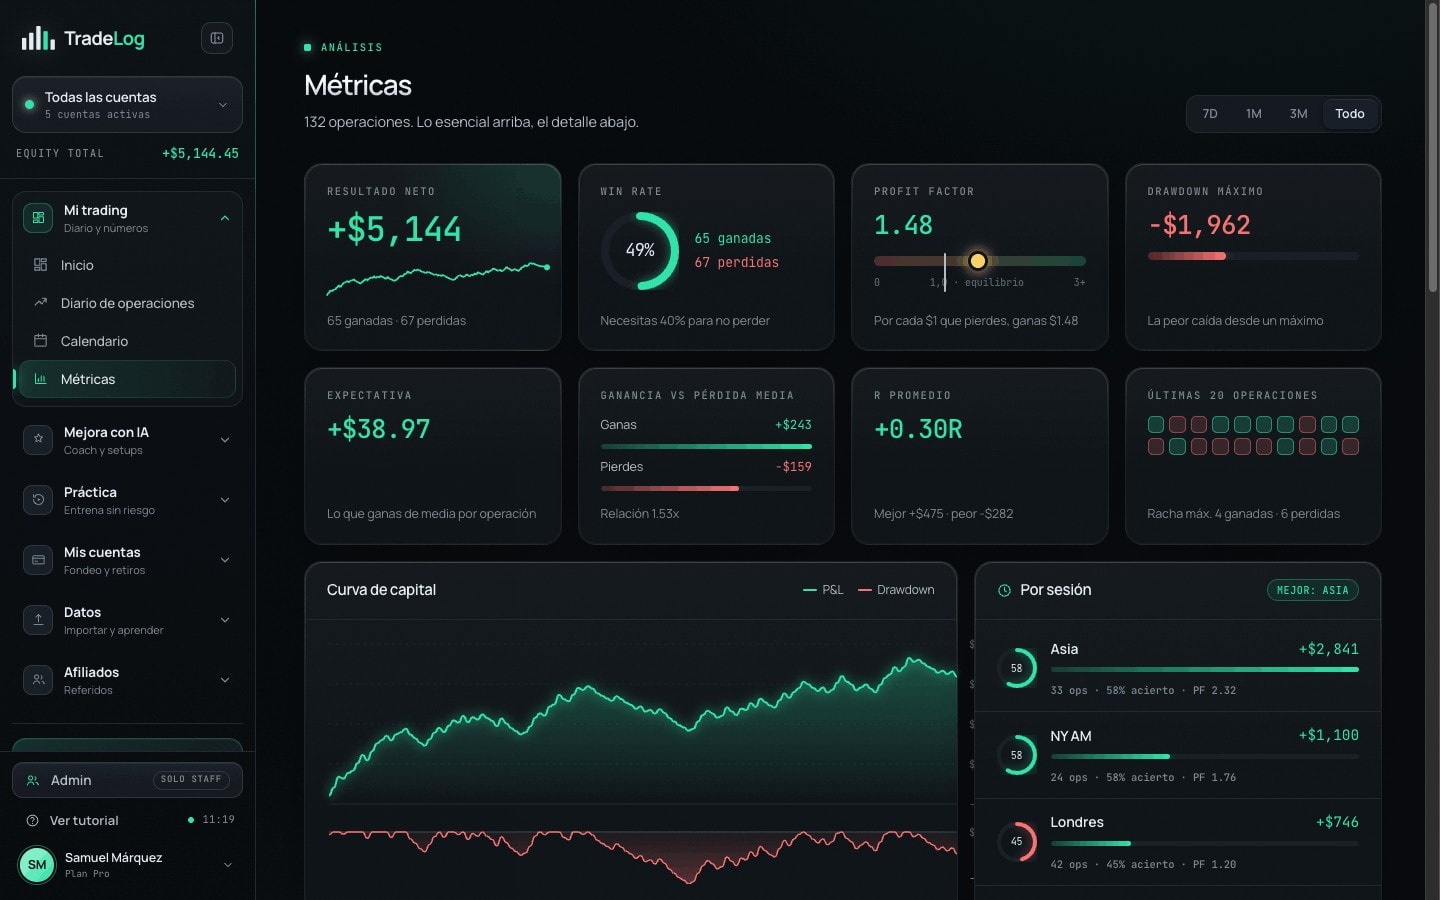This screenshot has height=900, width=1440.
Task: Select the 3M time range
Action: tap(1299, 114)
